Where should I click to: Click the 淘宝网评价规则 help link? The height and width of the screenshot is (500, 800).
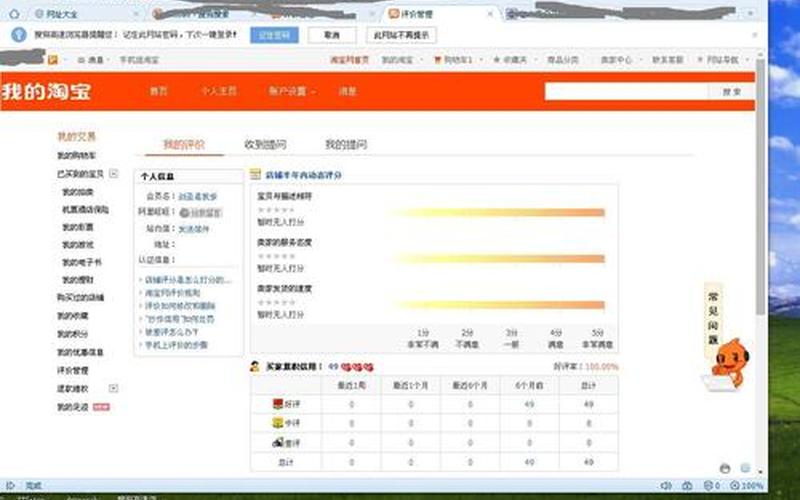(x=172, y=293)
